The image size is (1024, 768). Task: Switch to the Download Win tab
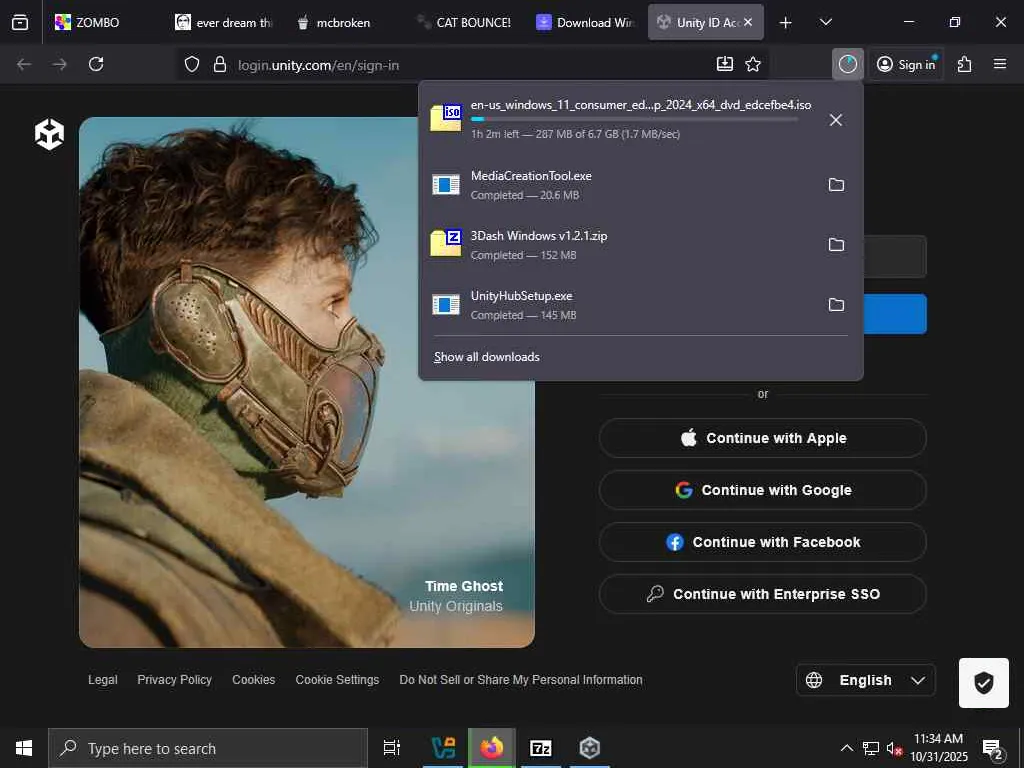[584, 22]
